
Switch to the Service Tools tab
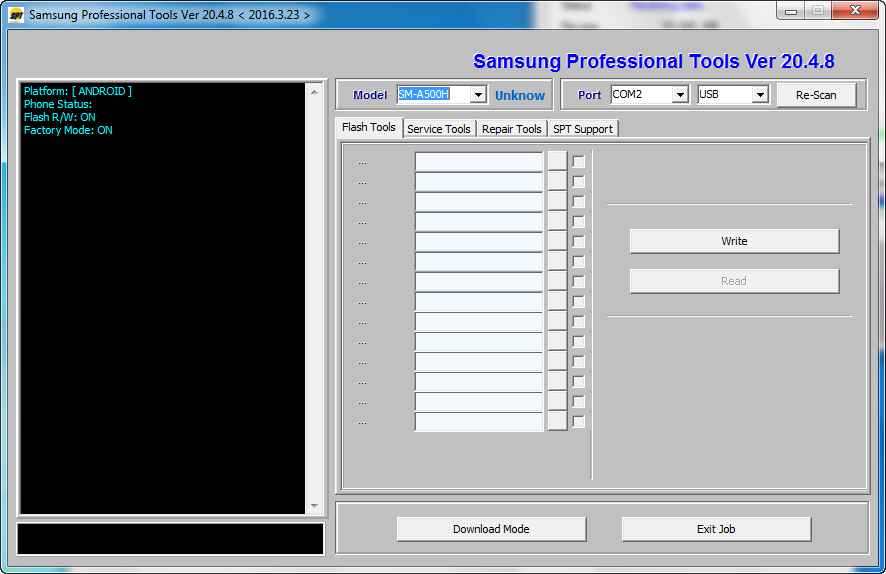tap(439, 129)
